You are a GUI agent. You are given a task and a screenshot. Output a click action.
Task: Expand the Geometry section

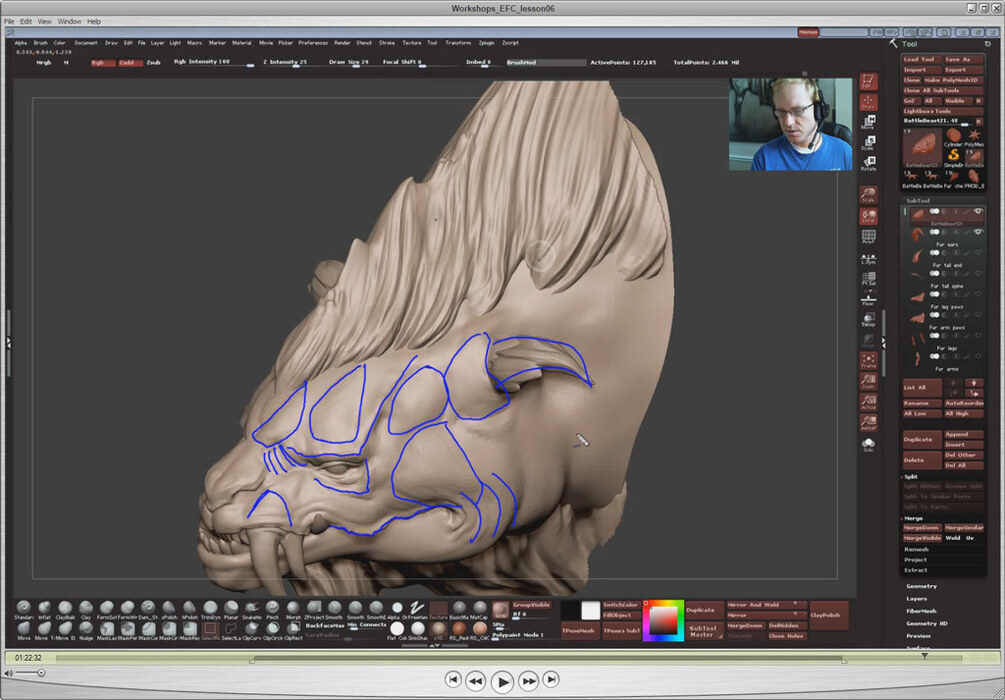[x=922, y=586]
